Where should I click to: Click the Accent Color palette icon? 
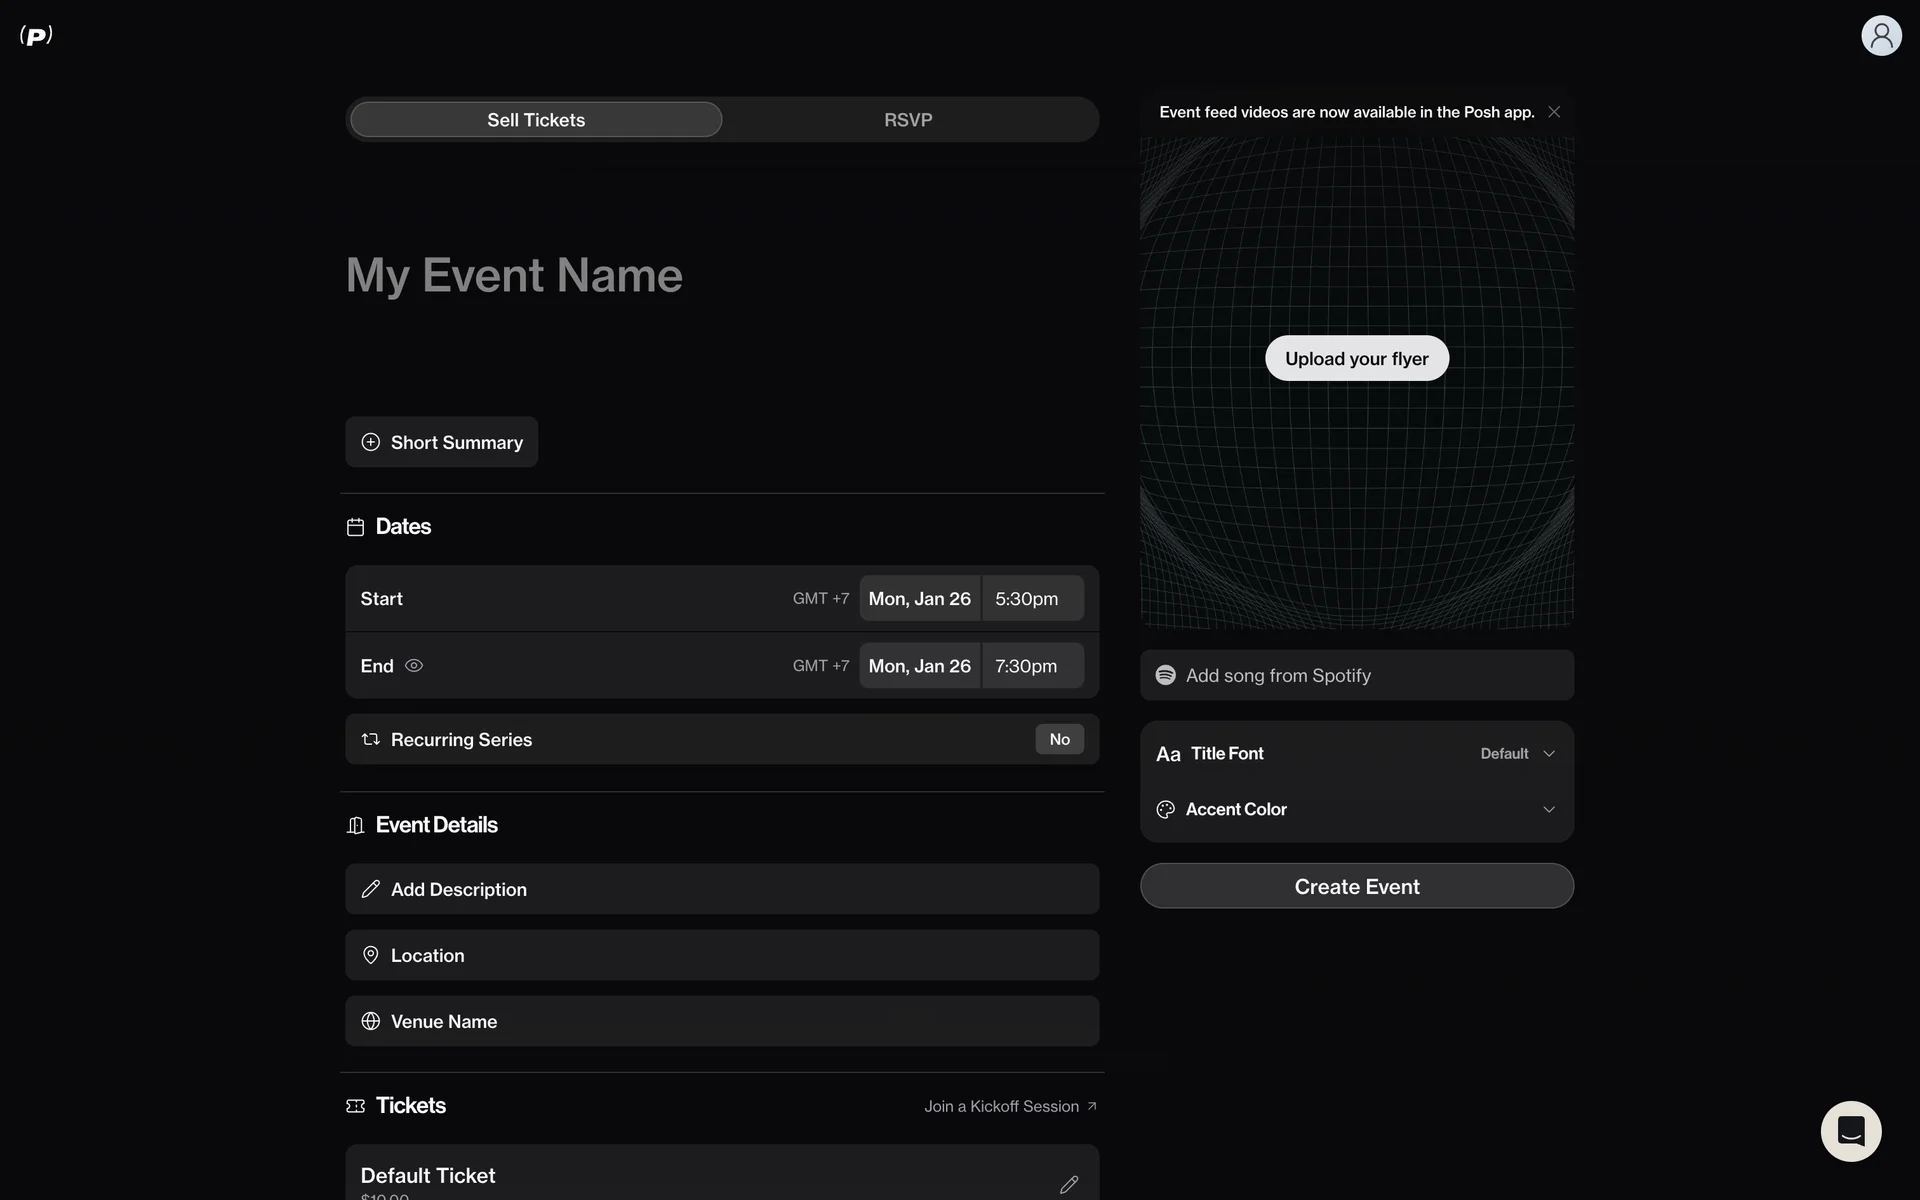coord(1165,809)
